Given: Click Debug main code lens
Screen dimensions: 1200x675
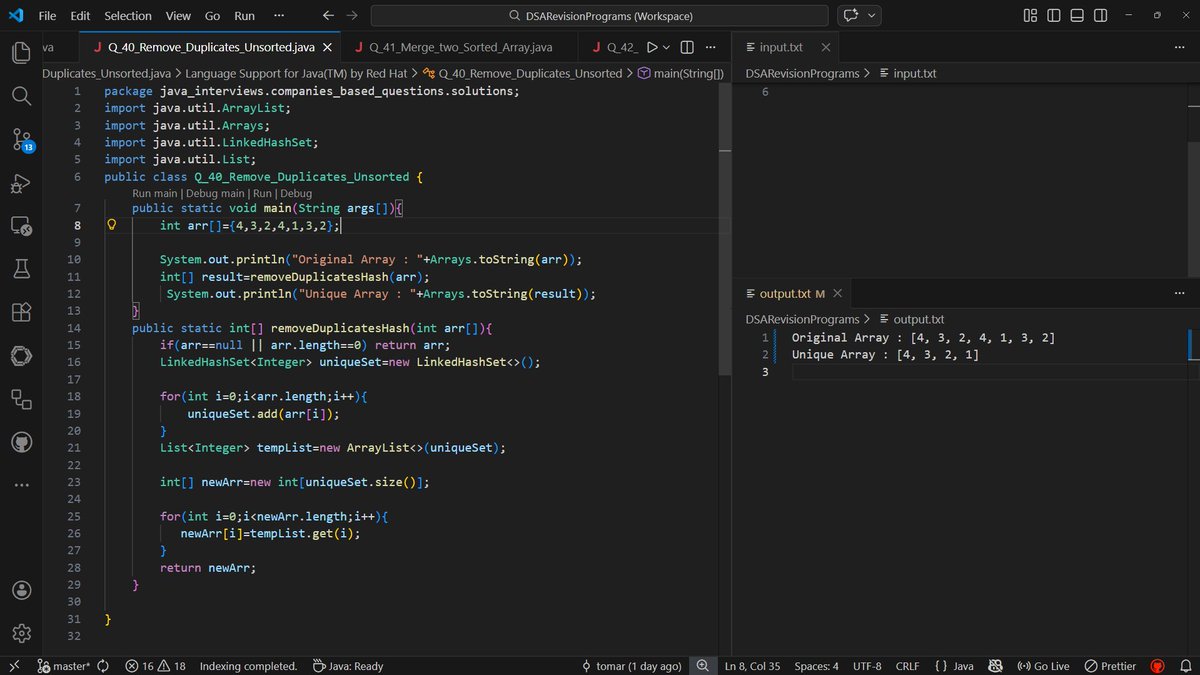Looking at the screenshot, I should coord(214,193).
